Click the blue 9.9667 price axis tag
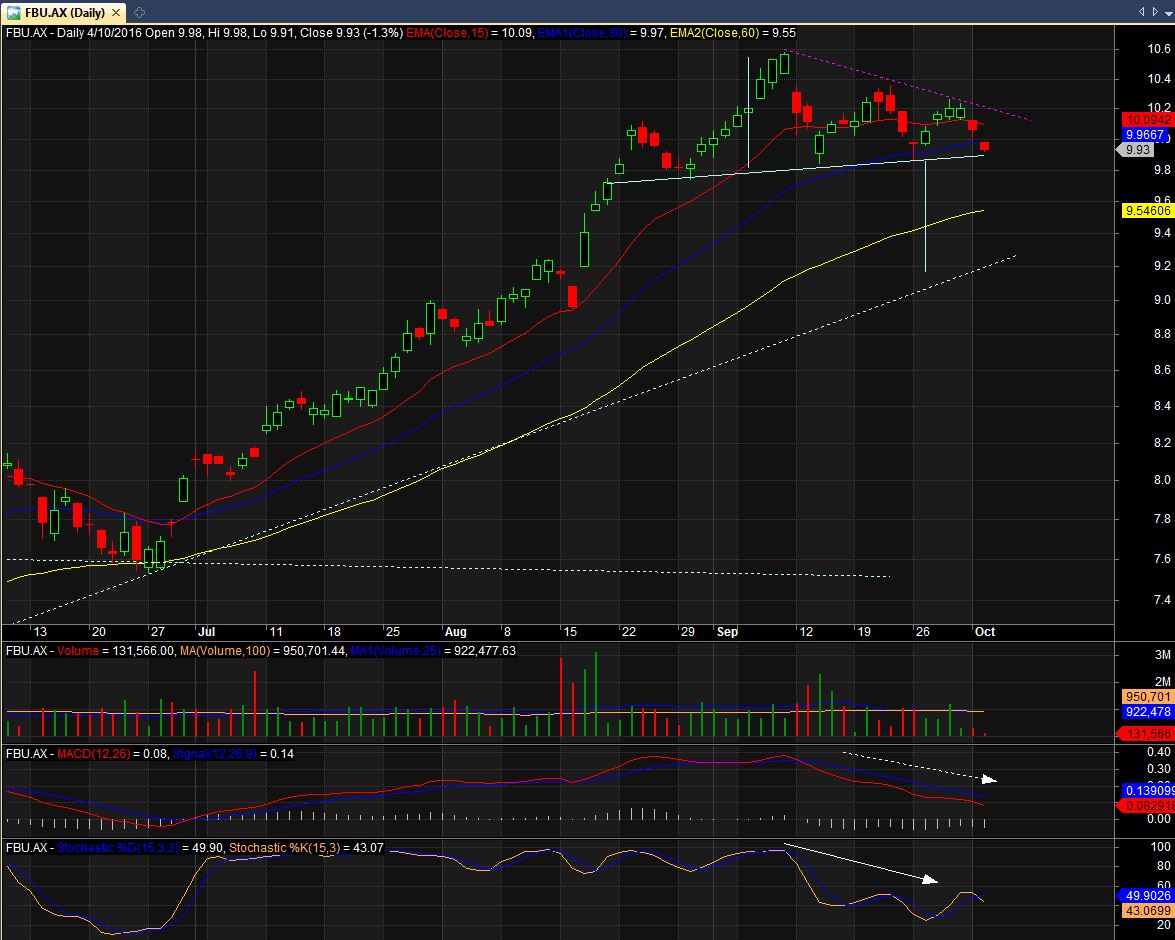This screenshot has height=940, width=1175. [1147, 135]
